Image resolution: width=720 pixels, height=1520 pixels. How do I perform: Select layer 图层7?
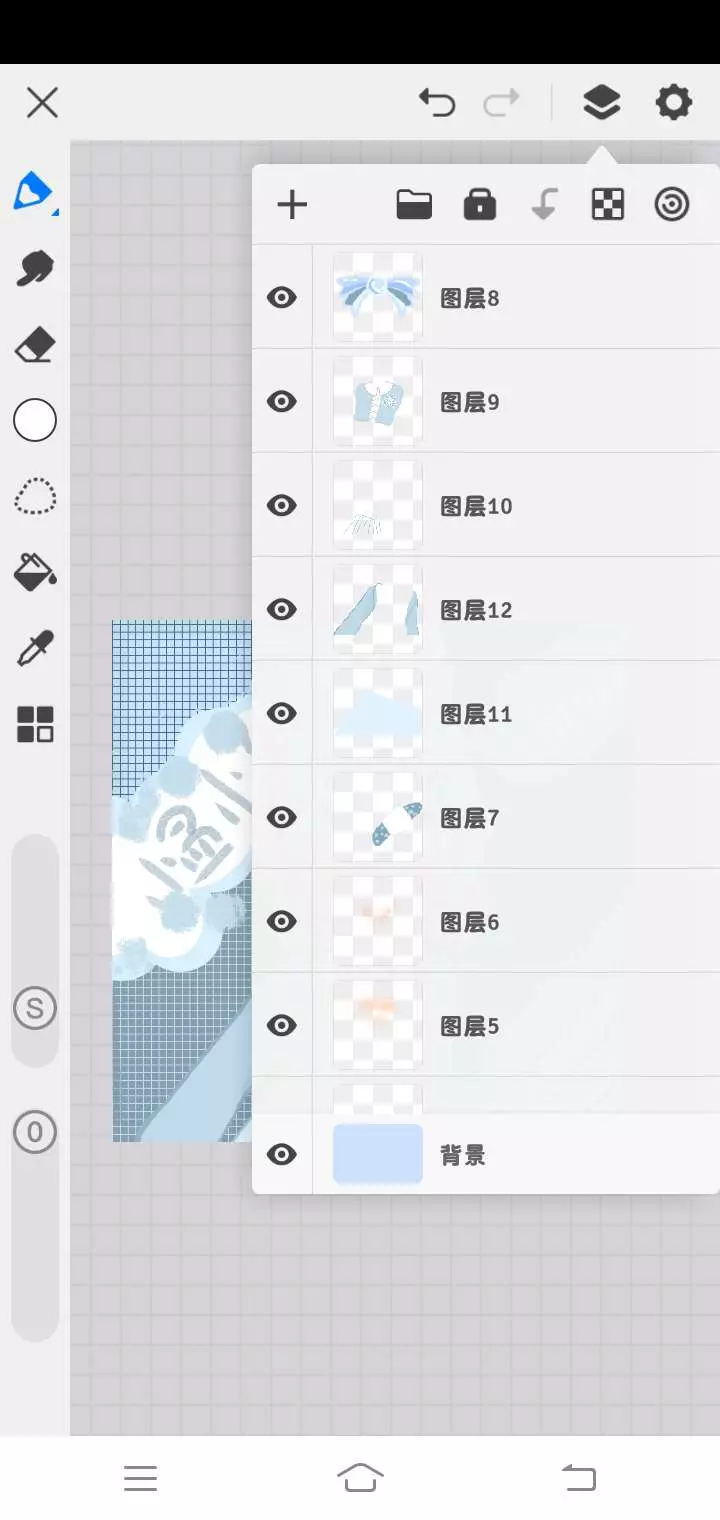[x=516, y=817]
